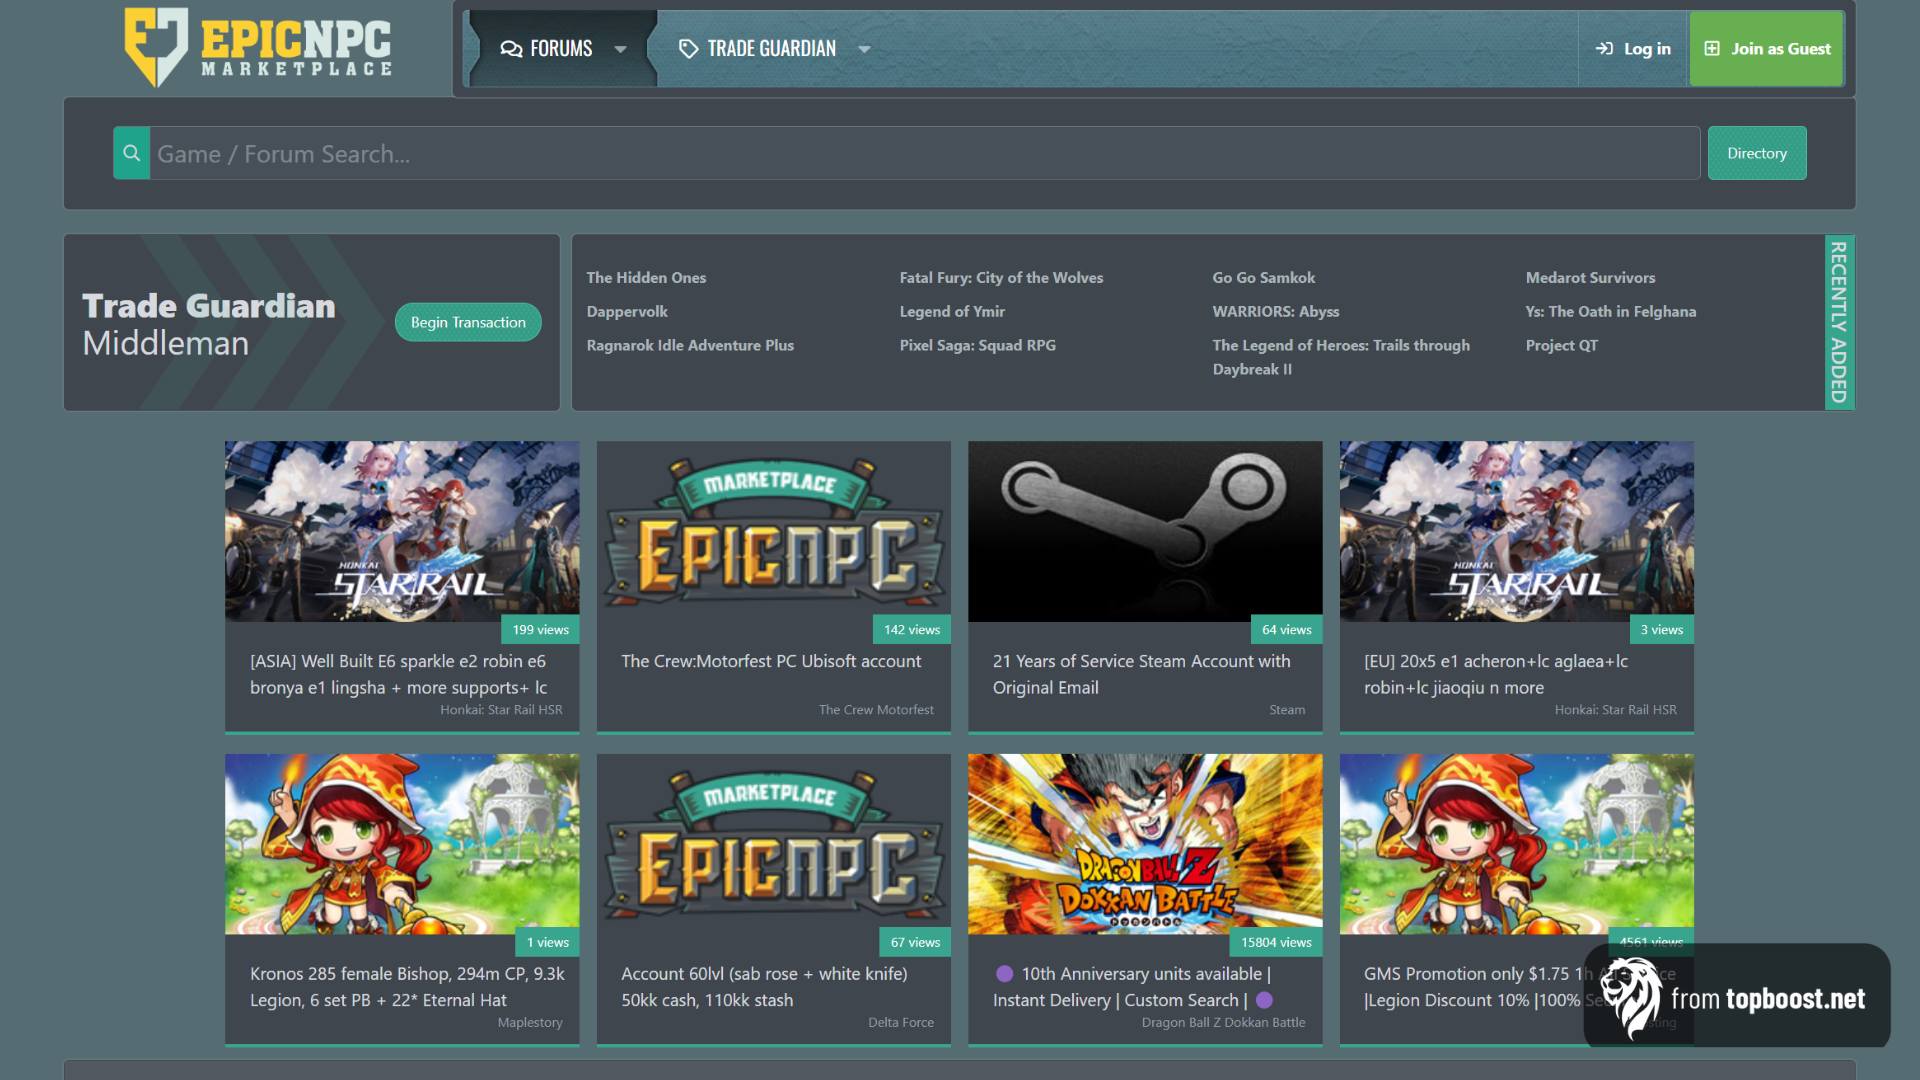Open the Dokkan Battle listing thumbnail
Viewport: 1920px width, 1080px height.
[1145, 844]
